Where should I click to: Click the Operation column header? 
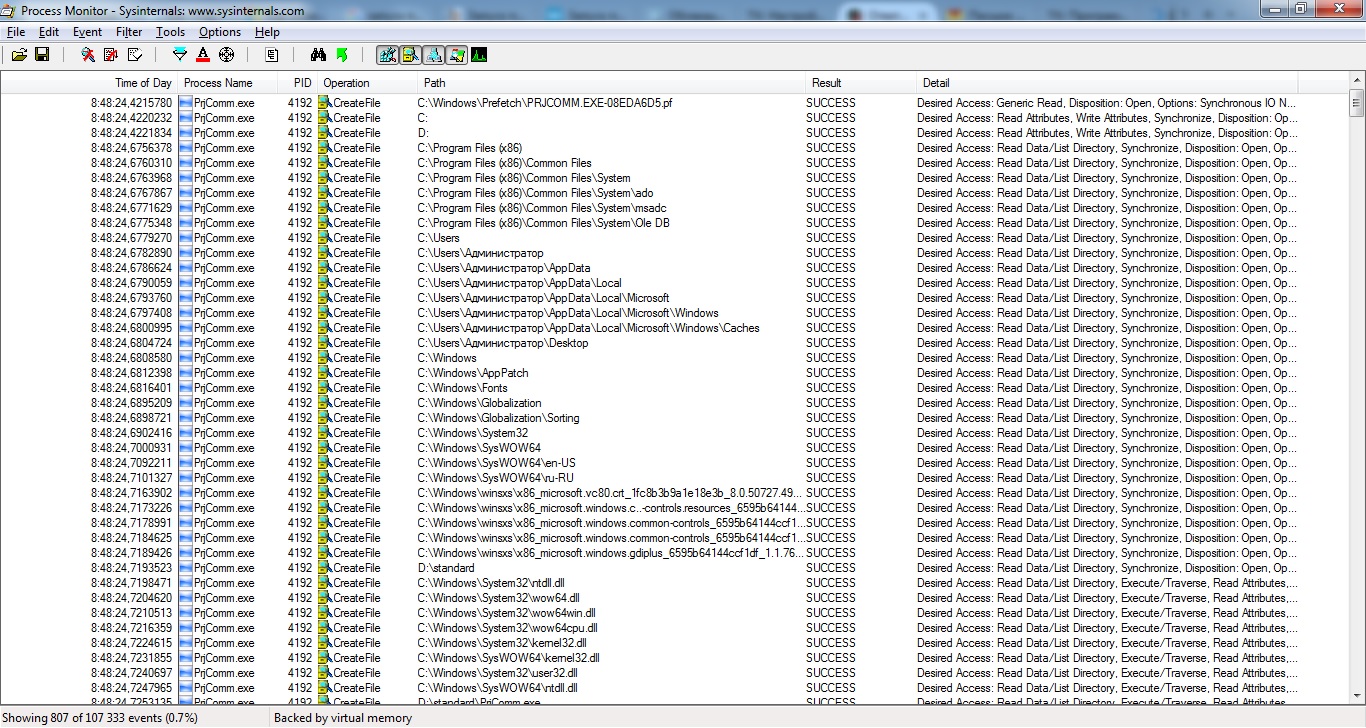tap(367, 83)
